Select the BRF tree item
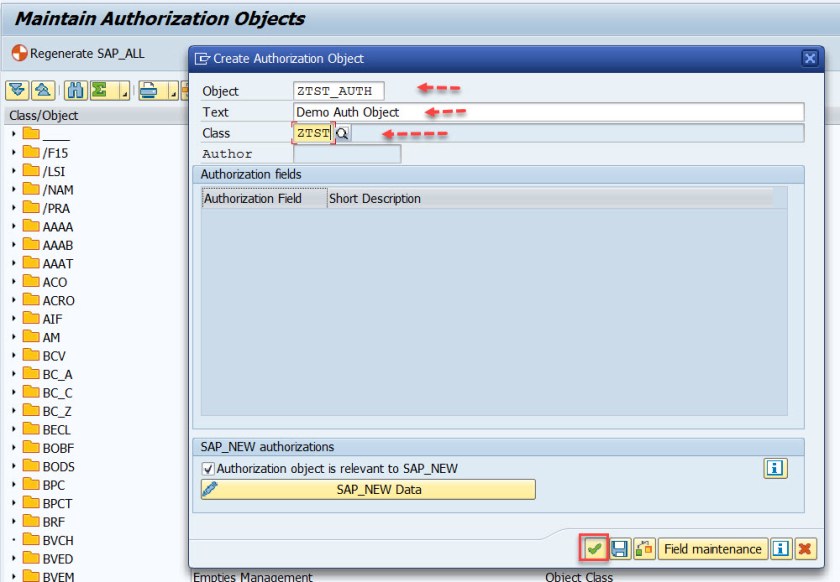The width and height of the screenshot is (840, 582). (54, 522)
